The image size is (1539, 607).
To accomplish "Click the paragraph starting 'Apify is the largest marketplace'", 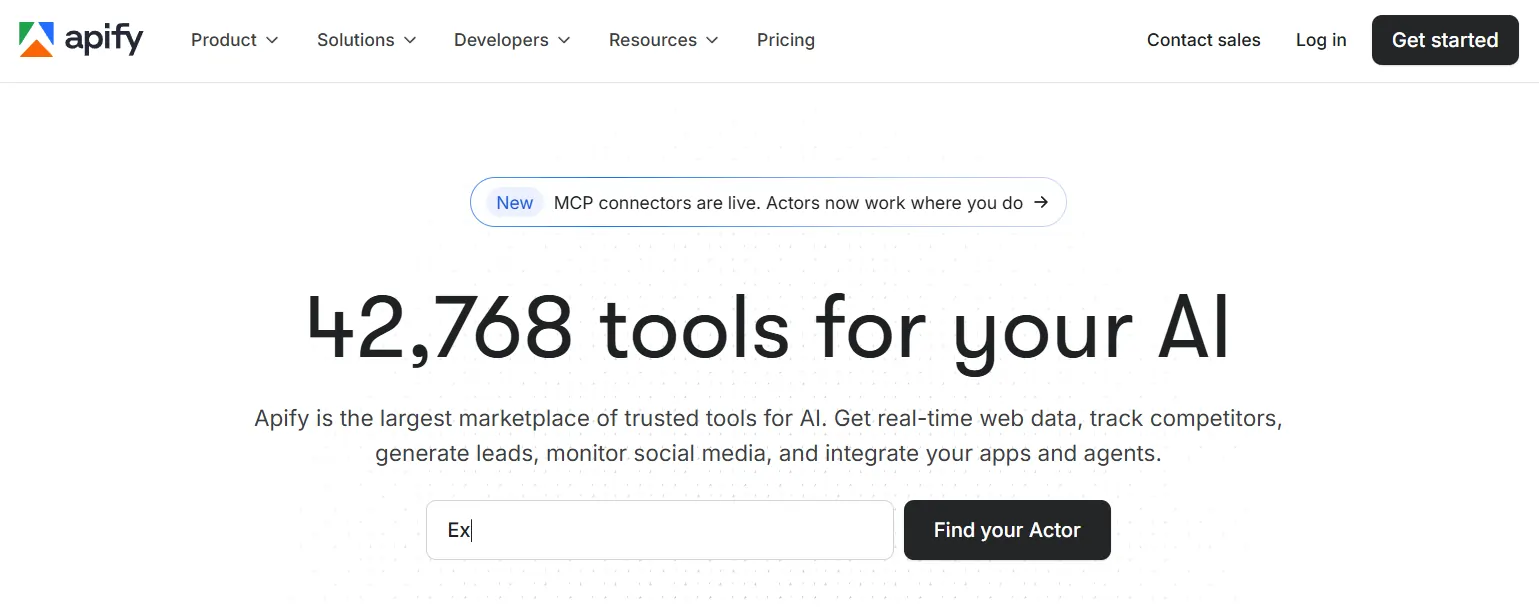I will pyautogui.click(x=768, y=435).
